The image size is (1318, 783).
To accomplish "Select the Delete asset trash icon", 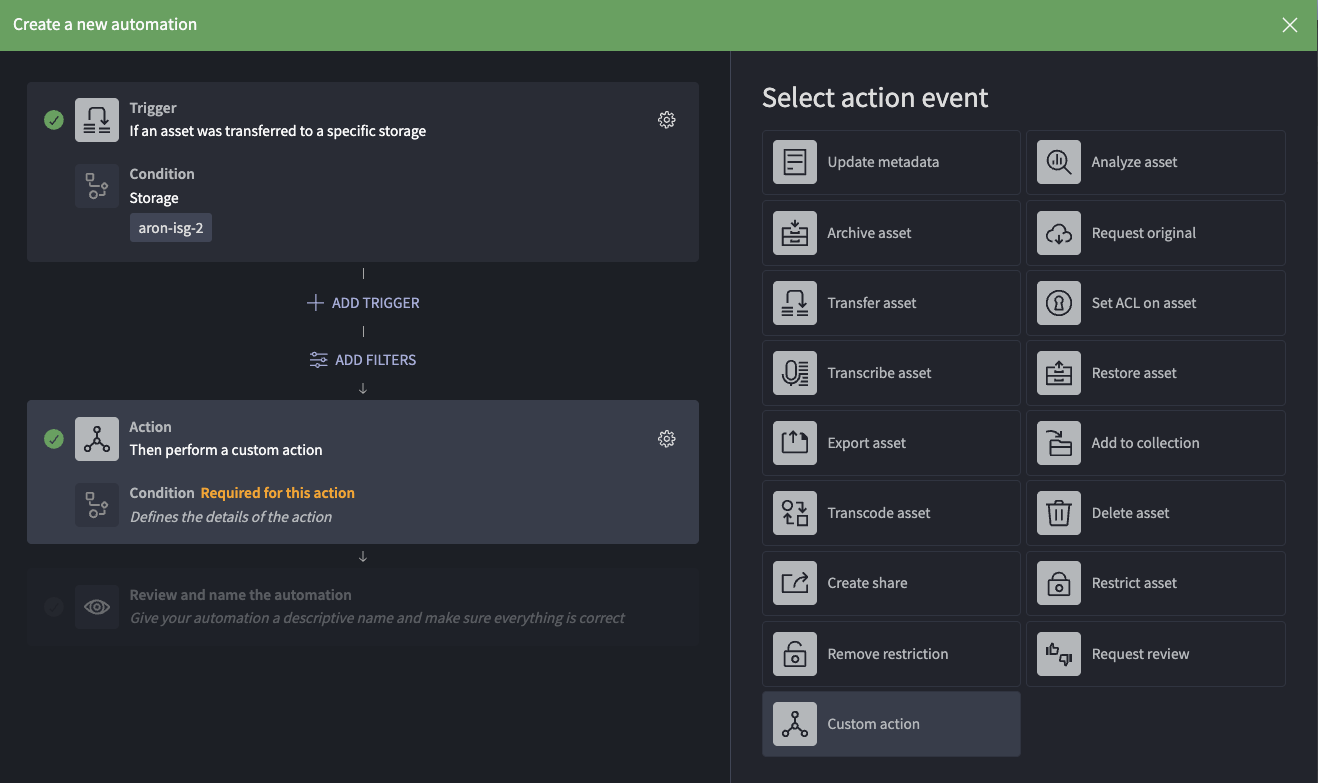I will point(1059,513).
